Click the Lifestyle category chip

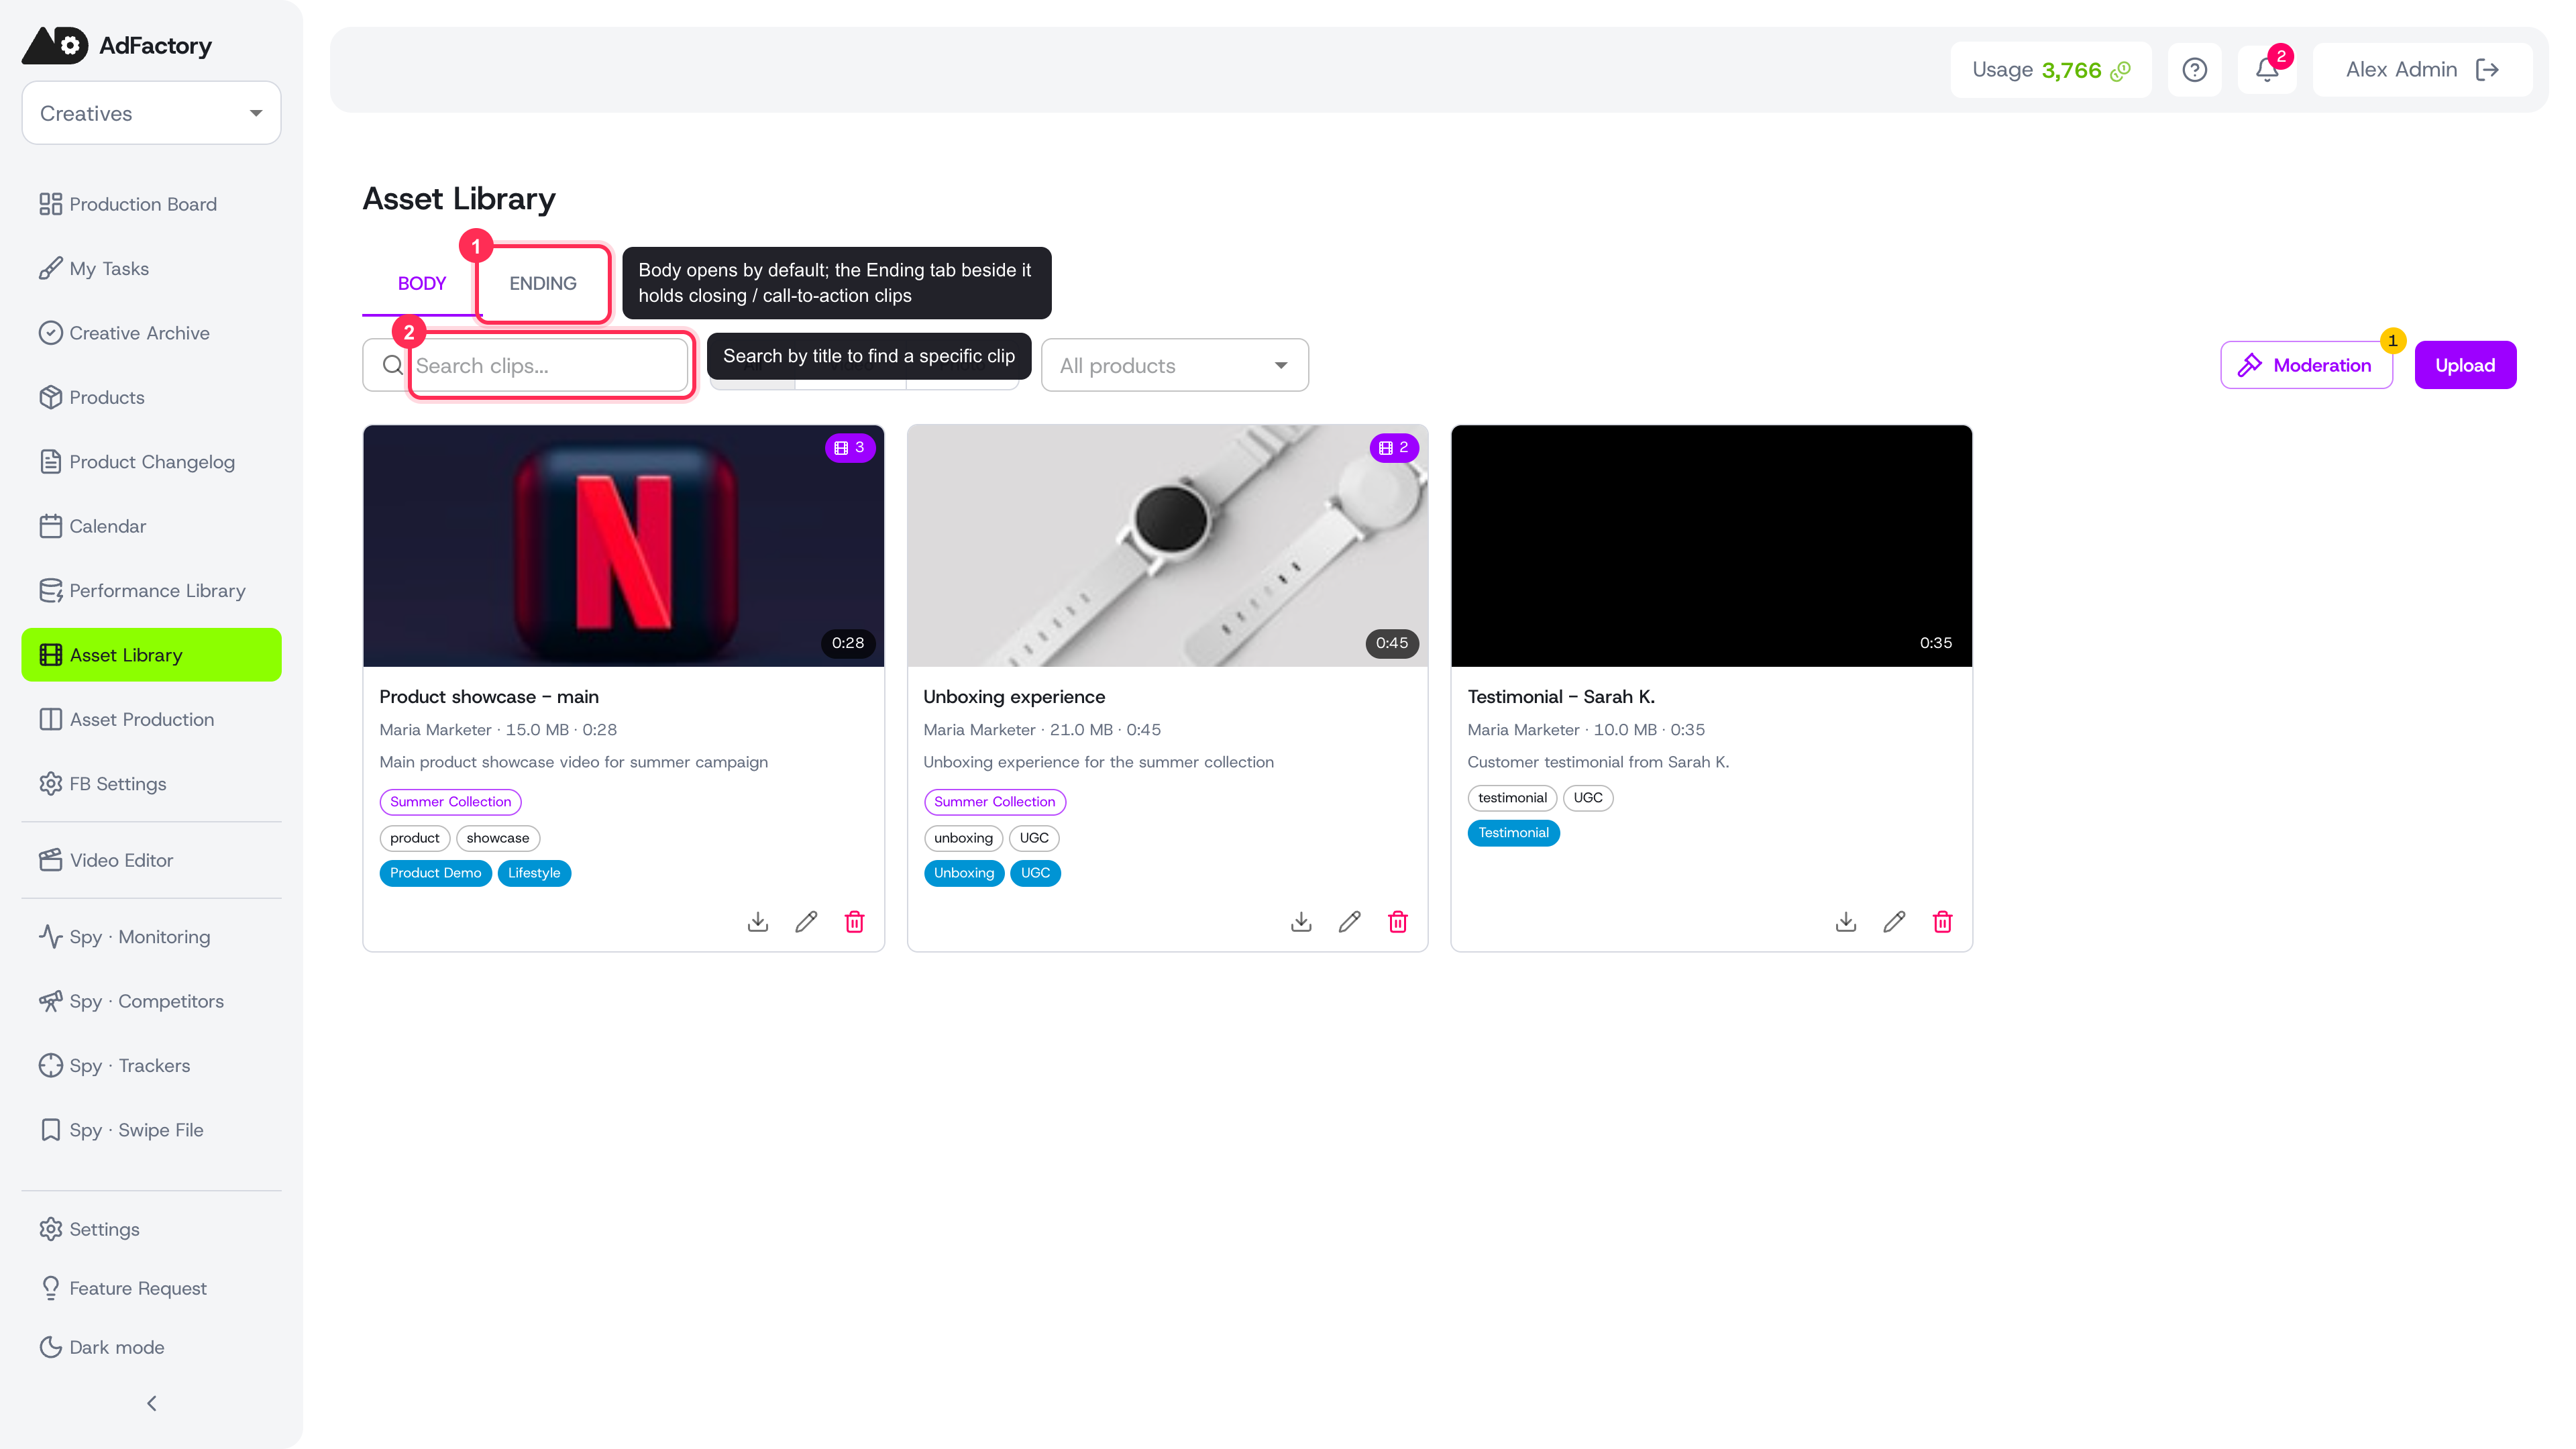coord(533,873)
